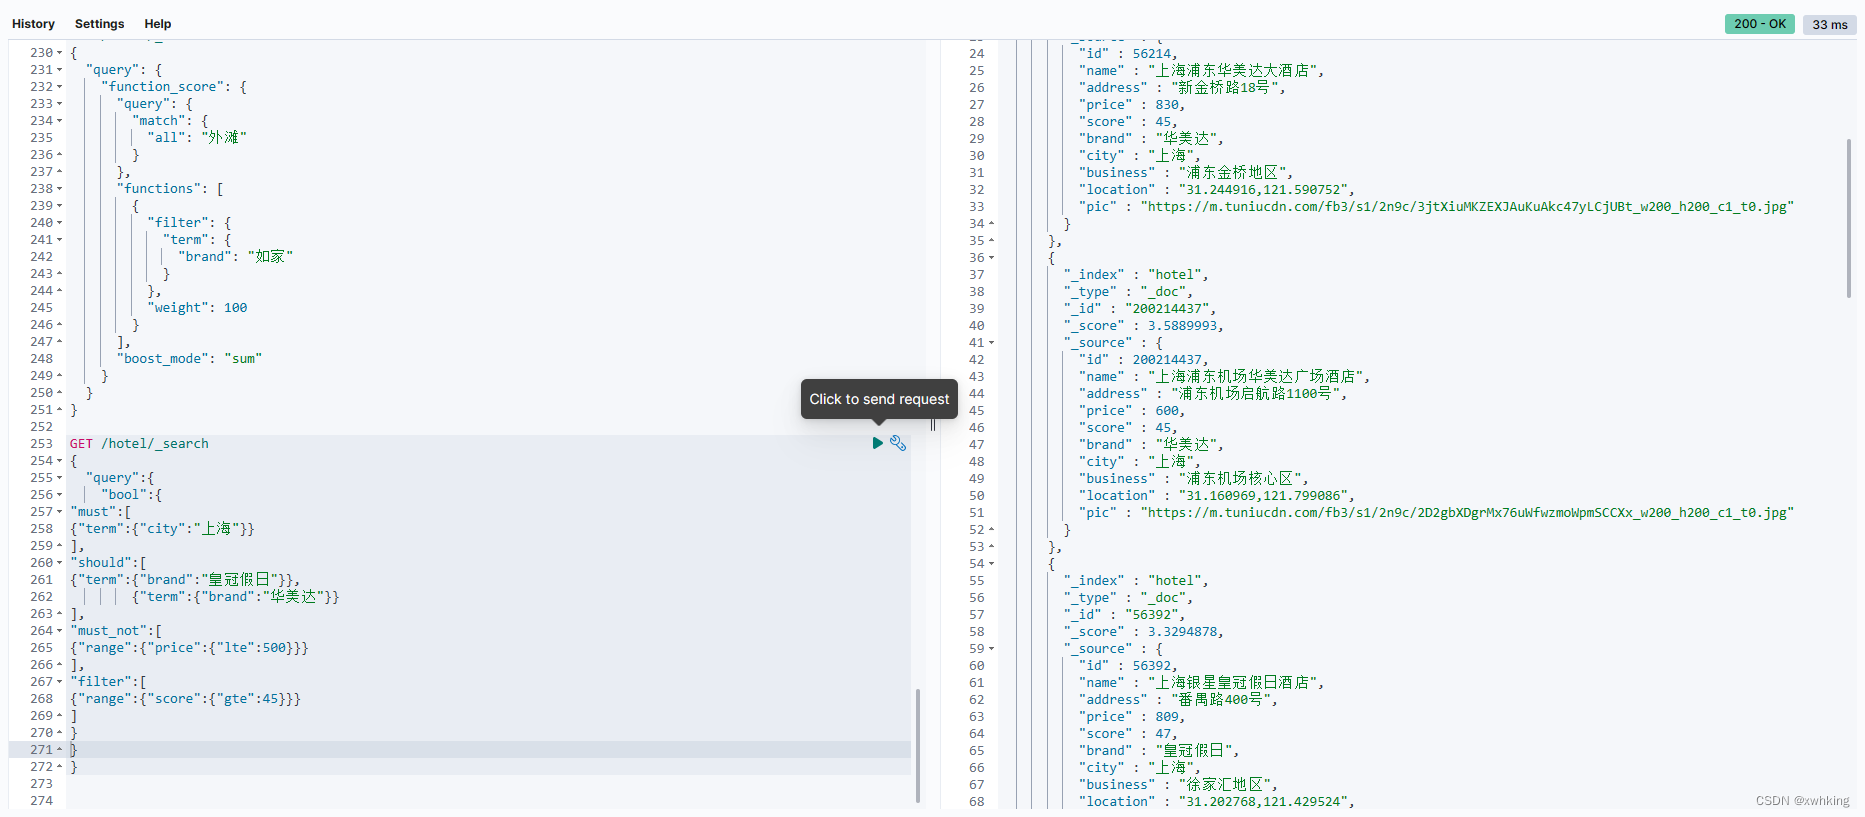1865x817 pixels.
Task: Collapse the must array at line 257
Action: pyautogui.click(x=59, y=512)
